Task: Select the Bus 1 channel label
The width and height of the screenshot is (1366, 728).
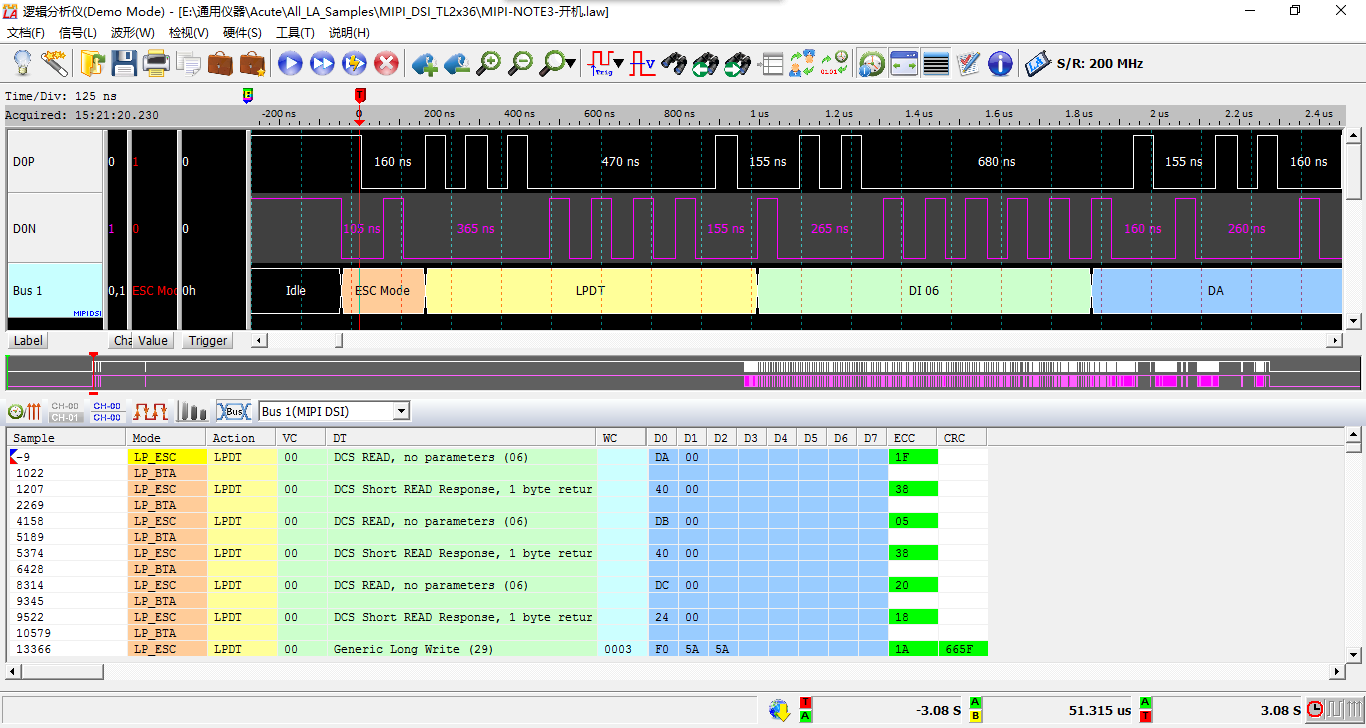Action: tap(55, 291)
